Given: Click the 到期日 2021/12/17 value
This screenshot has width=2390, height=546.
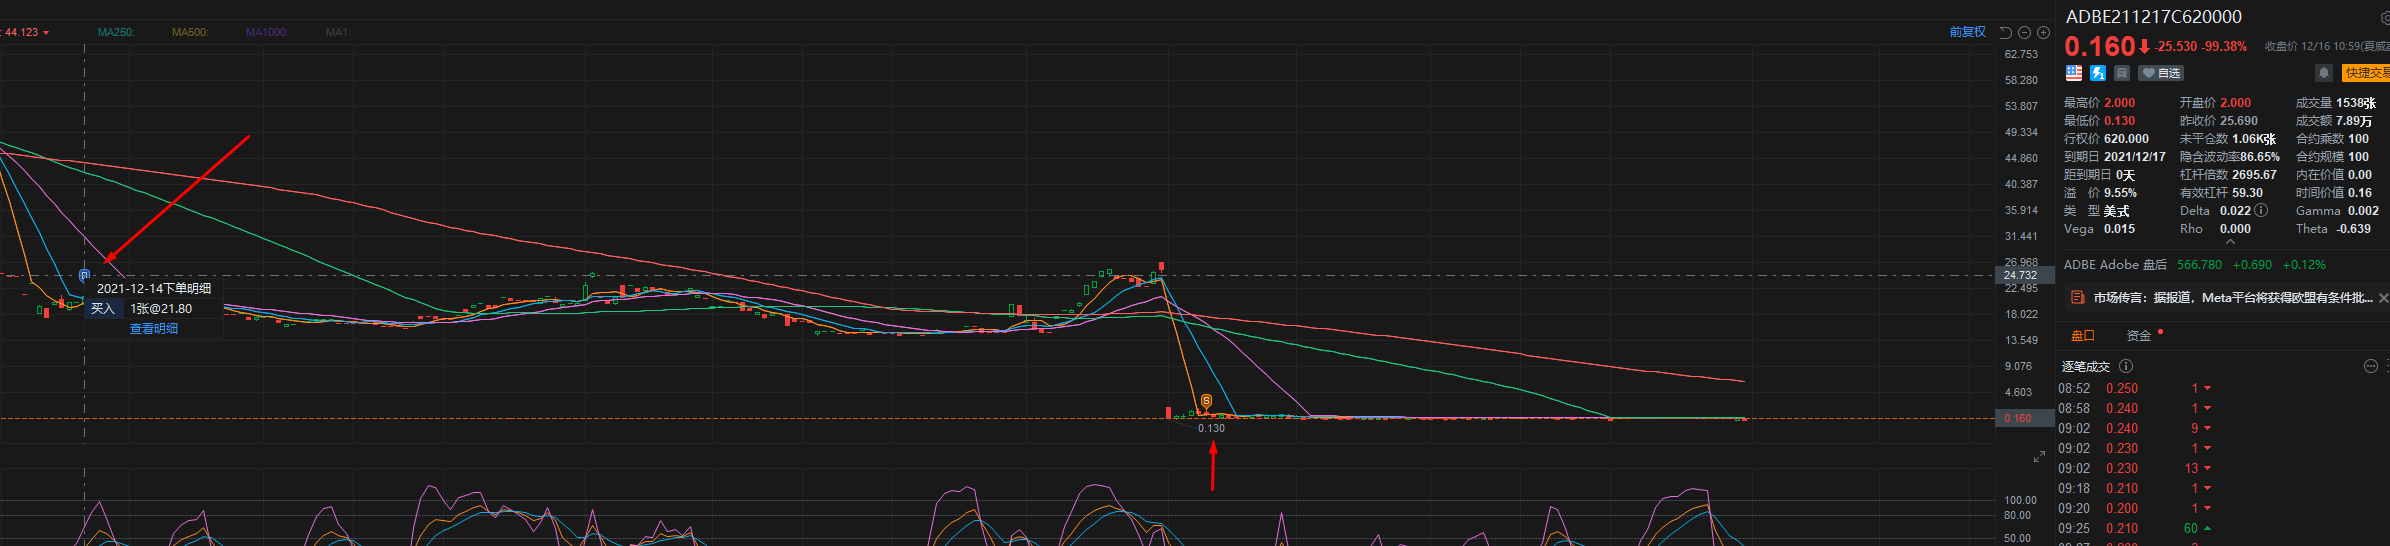Looking at the screenshot, I should [x=2134, y=157].
